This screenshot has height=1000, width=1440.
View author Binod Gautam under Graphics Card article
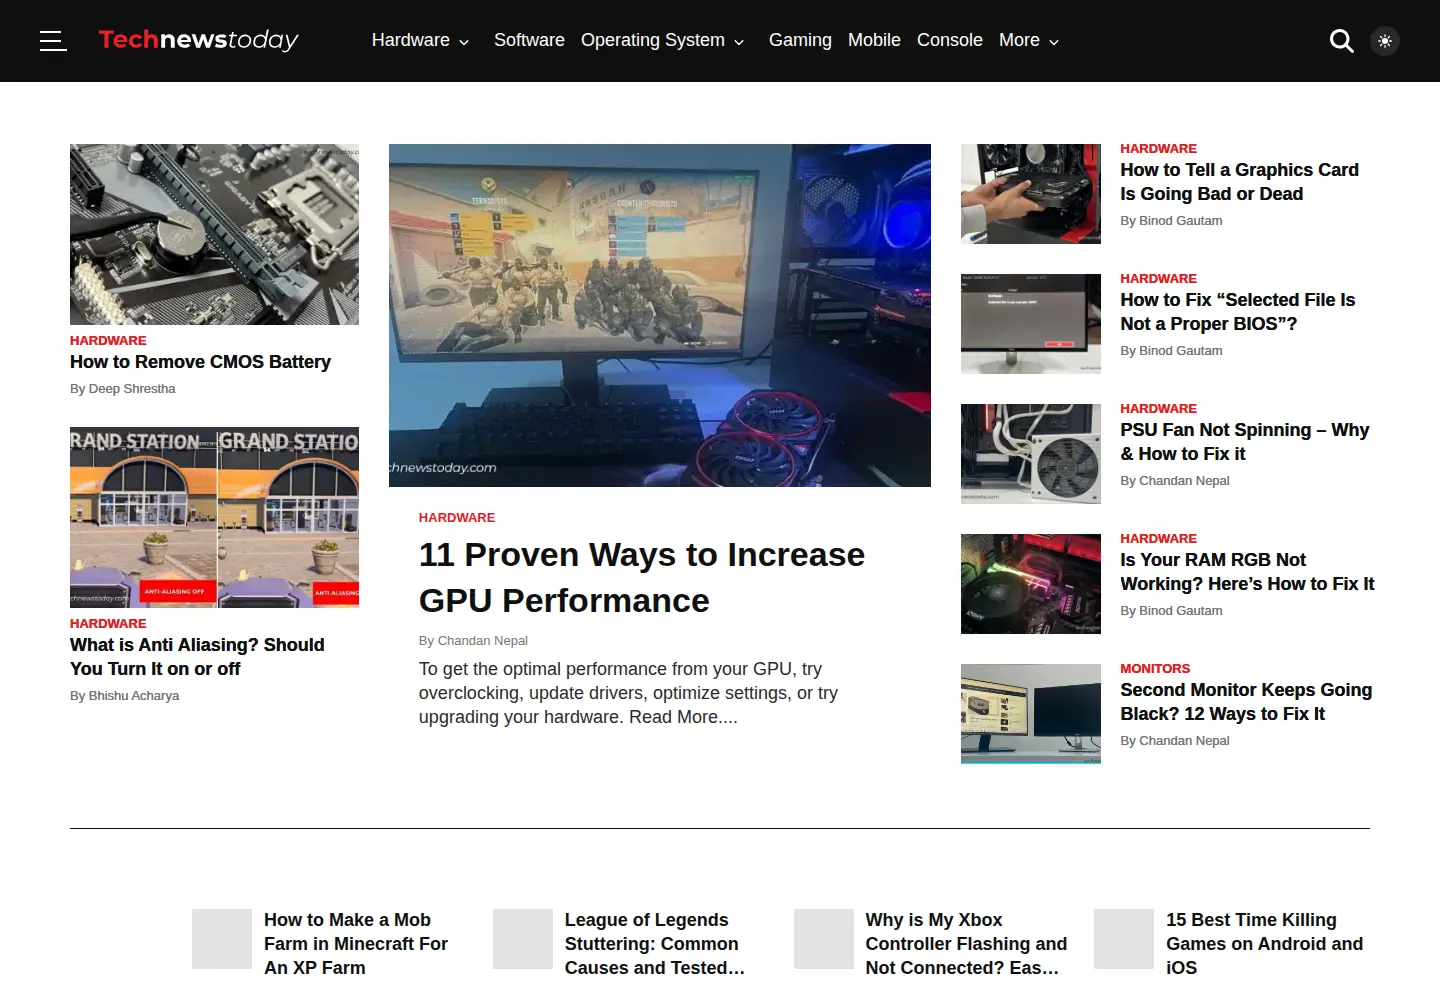(1181, 221)
